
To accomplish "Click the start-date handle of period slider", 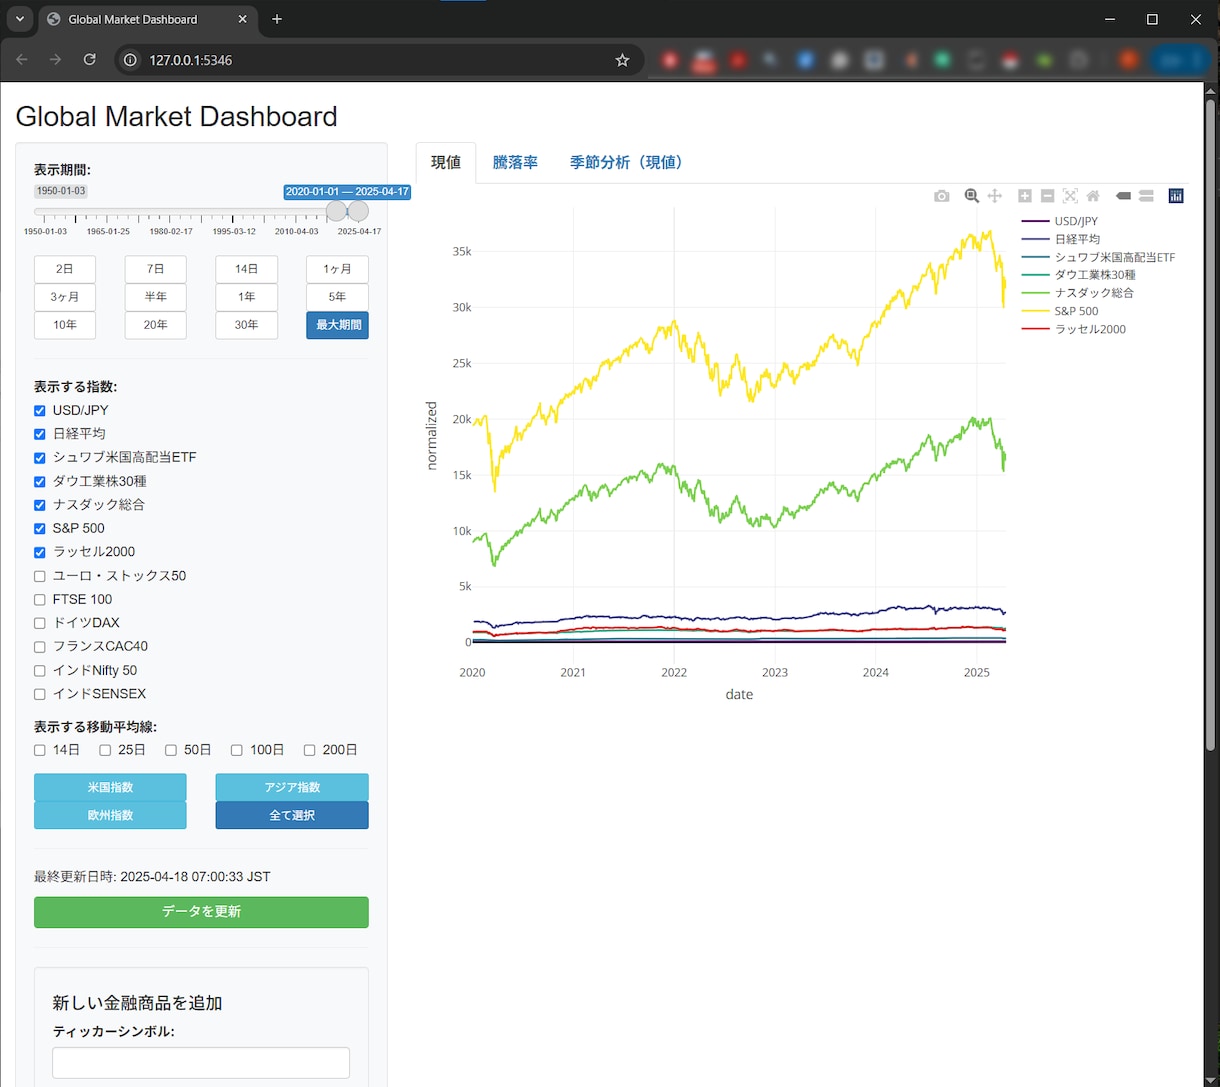I will click(x=336, y=211).
